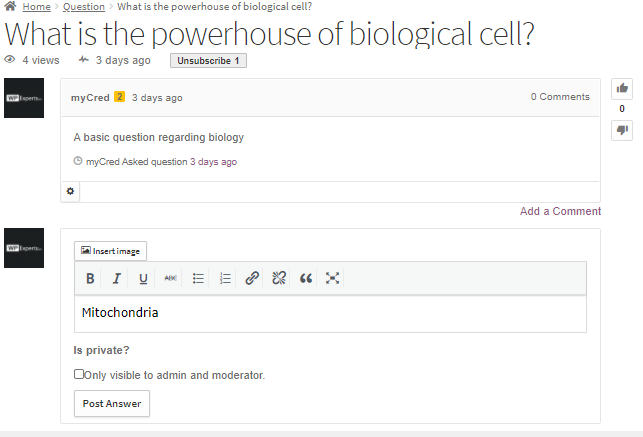Toggle fullscreen editor mode

(x=333, y=278)
